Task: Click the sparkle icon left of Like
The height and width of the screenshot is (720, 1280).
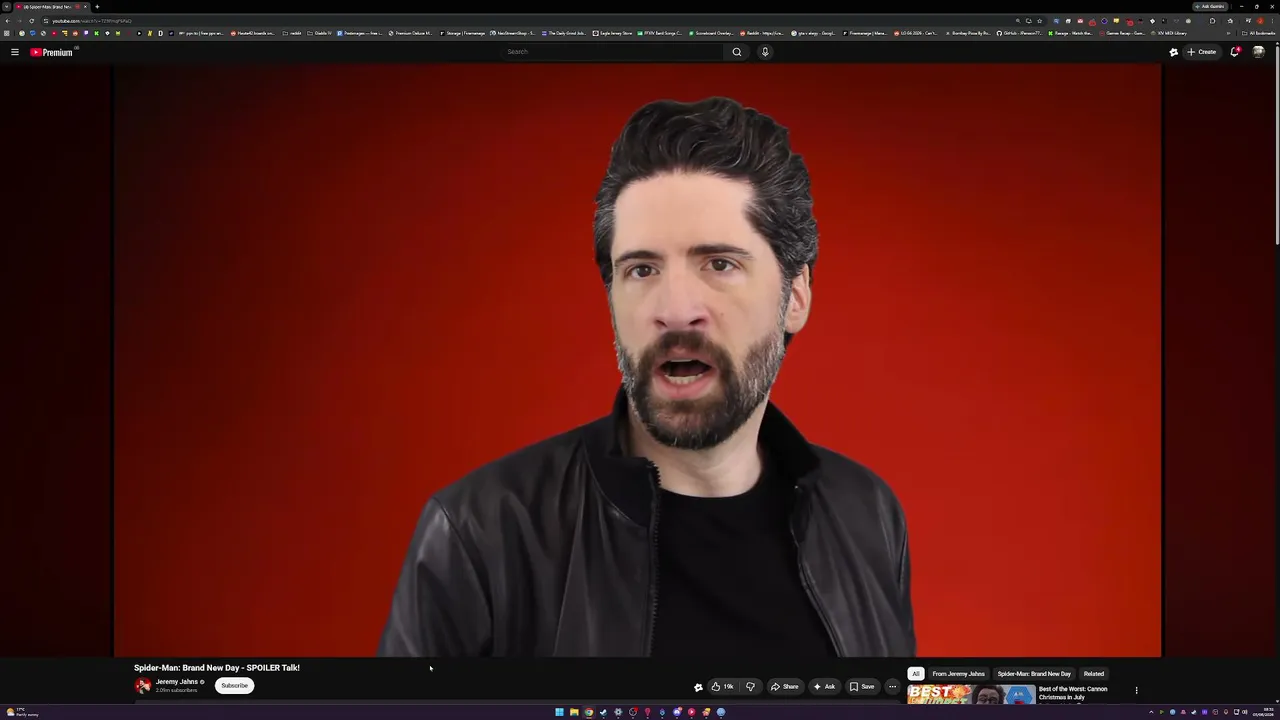Action: 698,687
